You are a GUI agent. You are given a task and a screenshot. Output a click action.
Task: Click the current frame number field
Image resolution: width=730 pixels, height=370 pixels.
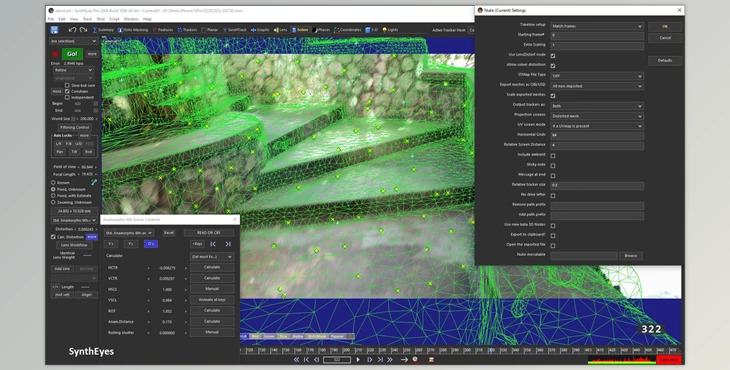tap(337, 360)
